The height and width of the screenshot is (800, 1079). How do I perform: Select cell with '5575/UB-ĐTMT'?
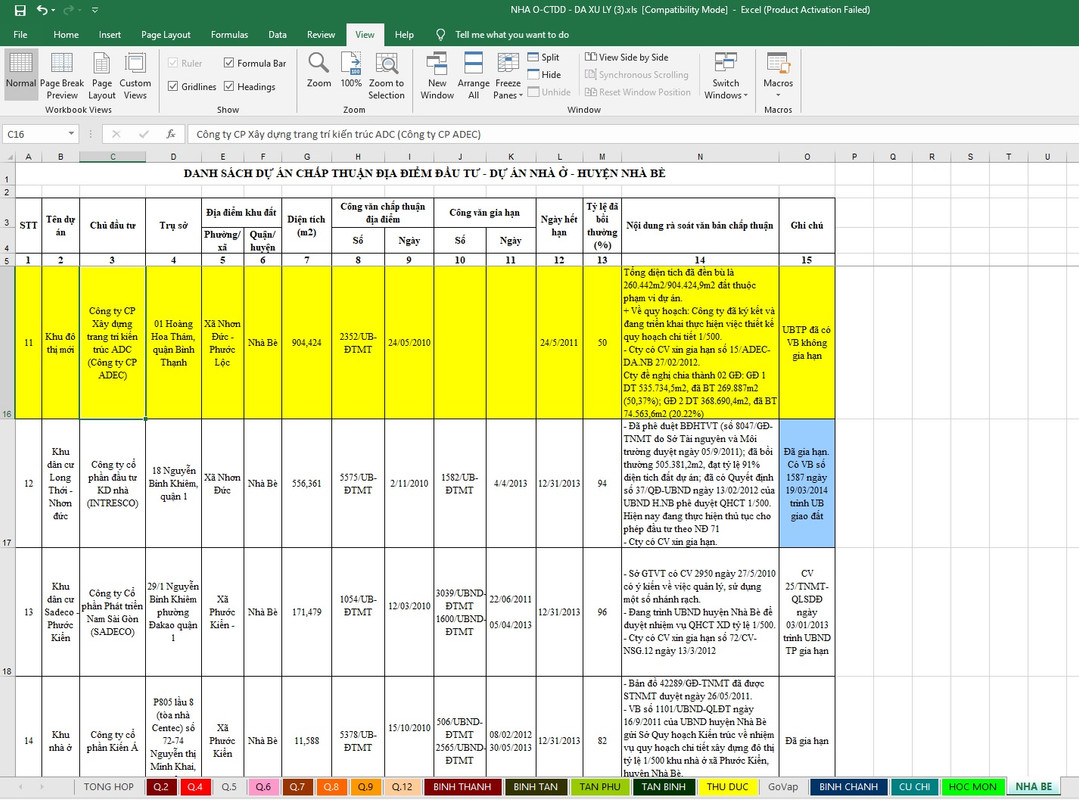[358, 484]
